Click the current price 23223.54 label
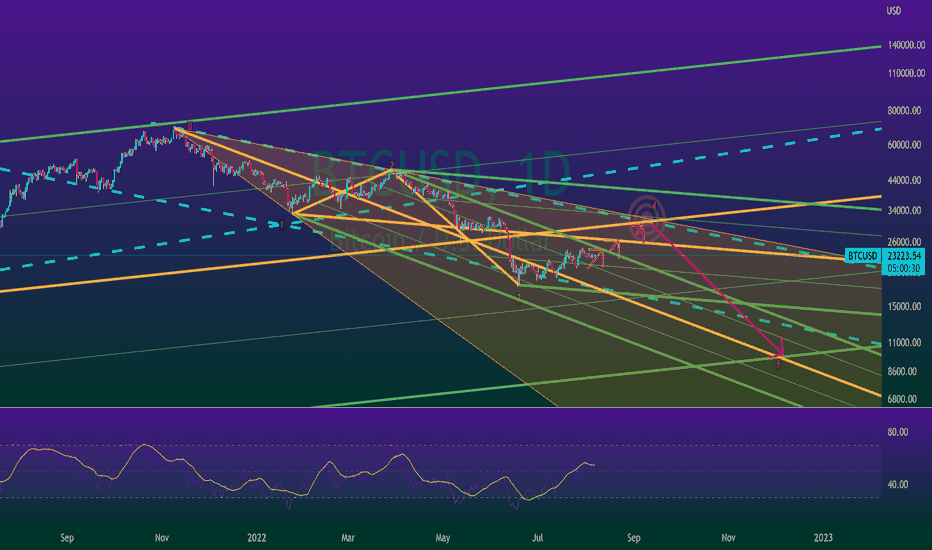 tap(904, 256)
